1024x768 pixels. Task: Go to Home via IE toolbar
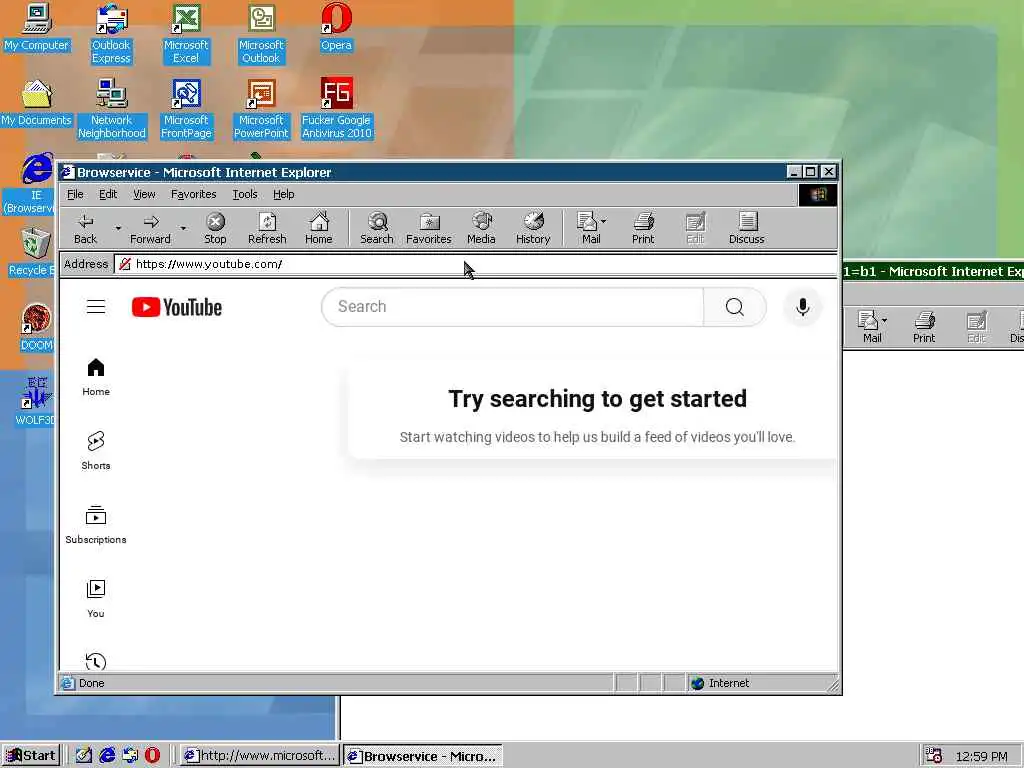(x=319, y=229)
